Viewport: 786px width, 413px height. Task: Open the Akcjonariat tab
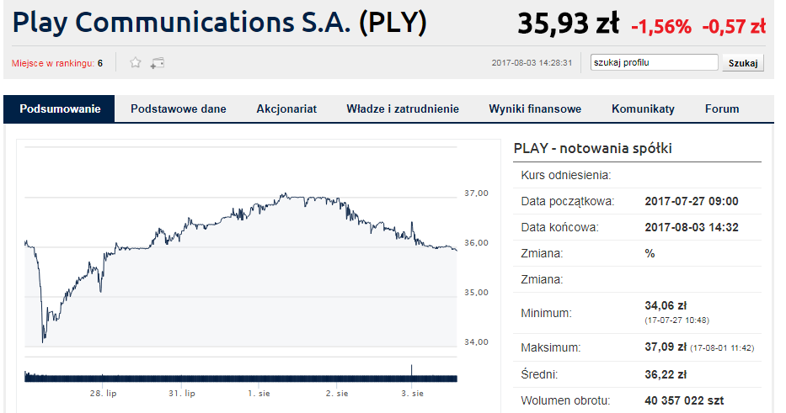click(x=286, y=109)
